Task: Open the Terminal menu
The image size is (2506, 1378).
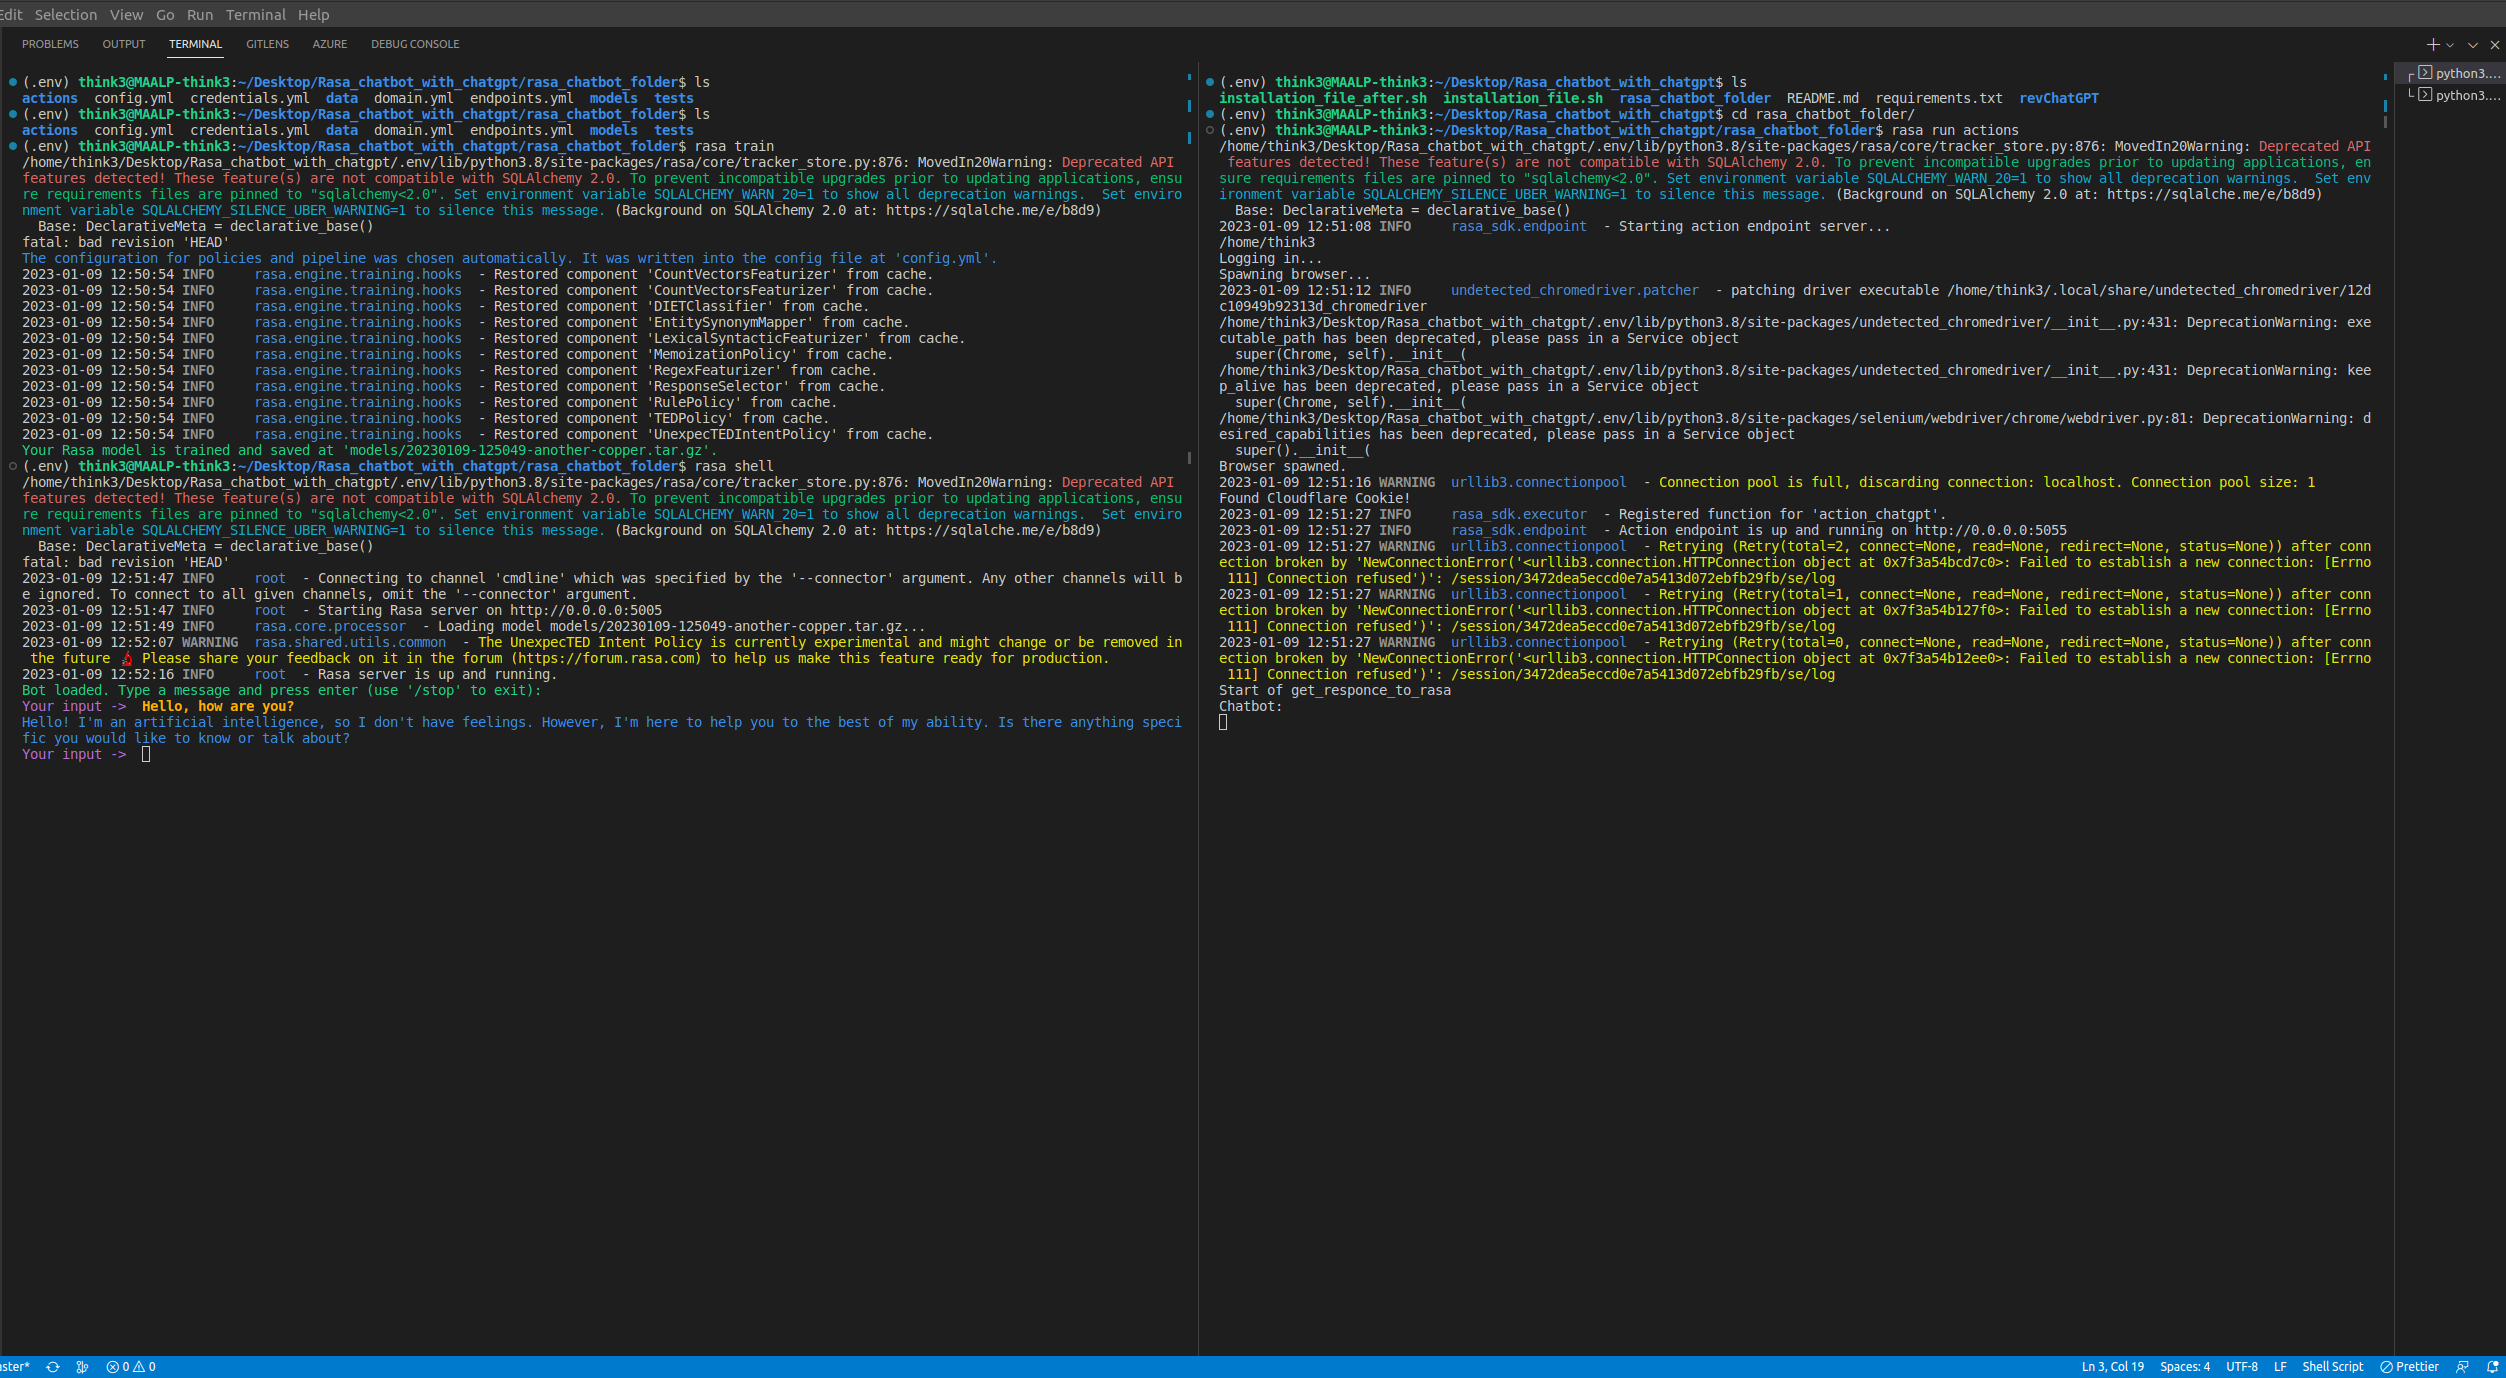Action: click(x=256, y=15)
